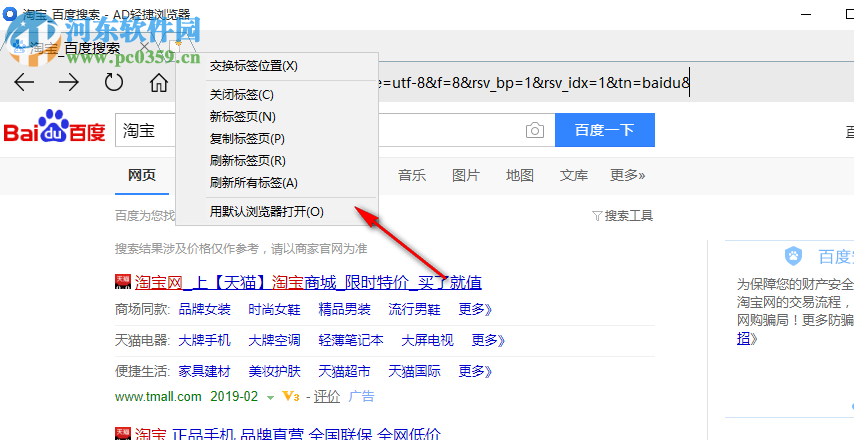854x440 pixels.
Task: Open the 大牌空调 link
Action: coord(274,341)
